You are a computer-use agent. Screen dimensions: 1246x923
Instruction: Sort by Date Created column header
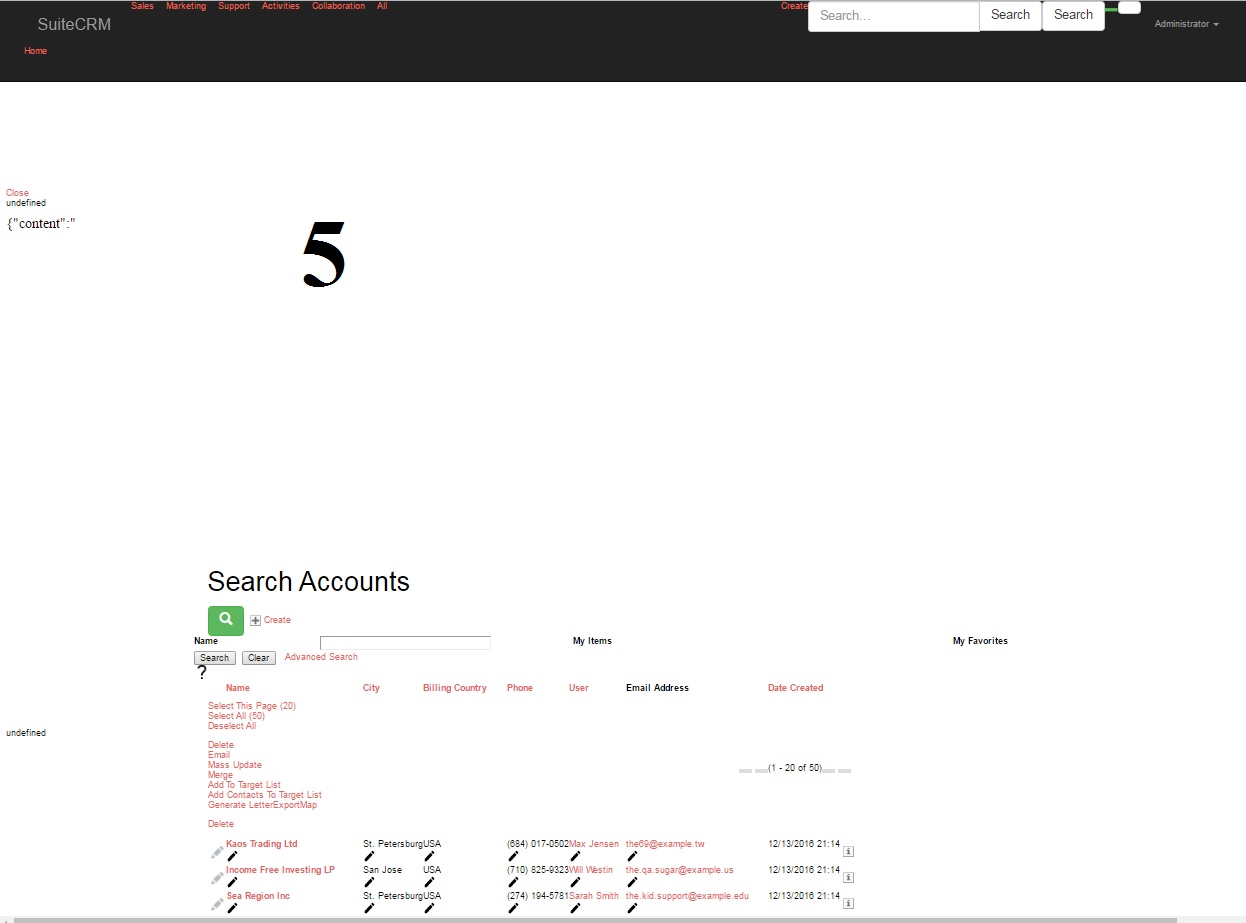tap(796, 688)
